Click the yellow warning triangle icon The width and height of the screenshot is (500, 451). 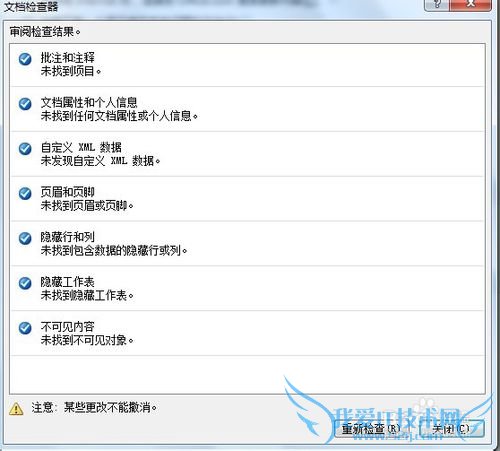click(x=16, y=409)
